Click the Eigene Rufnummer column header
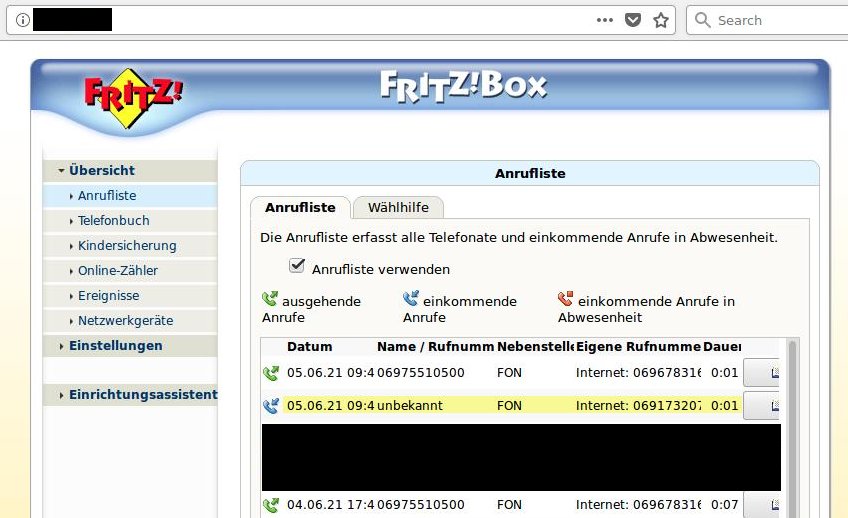This screenshot has width=848, height=518. (638, 347)
